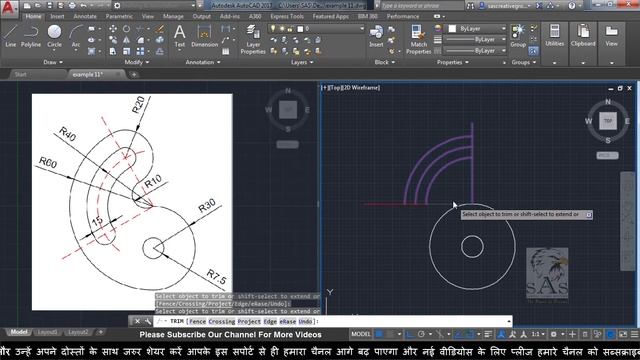This screenshot has height=360, width=640.
Task: Toggle lineweight display in status bar
Action: [x=488, y=334]
